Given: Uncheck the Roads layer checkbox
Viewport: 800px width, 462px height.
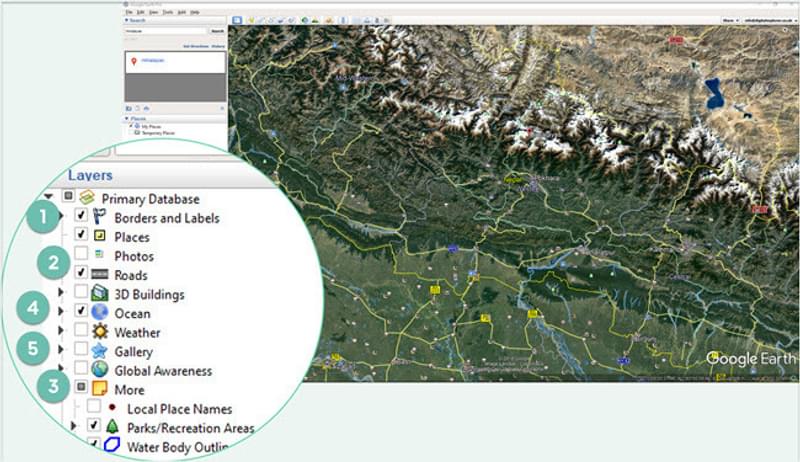Looking at the screenshot, I should coord(81,275).
